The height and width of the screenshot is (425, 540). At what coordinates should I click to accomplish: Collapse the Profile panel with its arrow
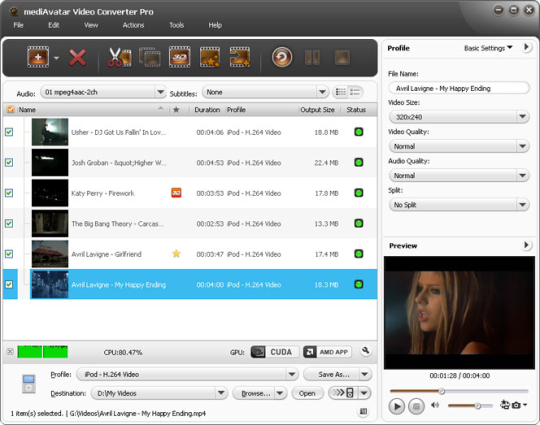click(x=526, y=47)
